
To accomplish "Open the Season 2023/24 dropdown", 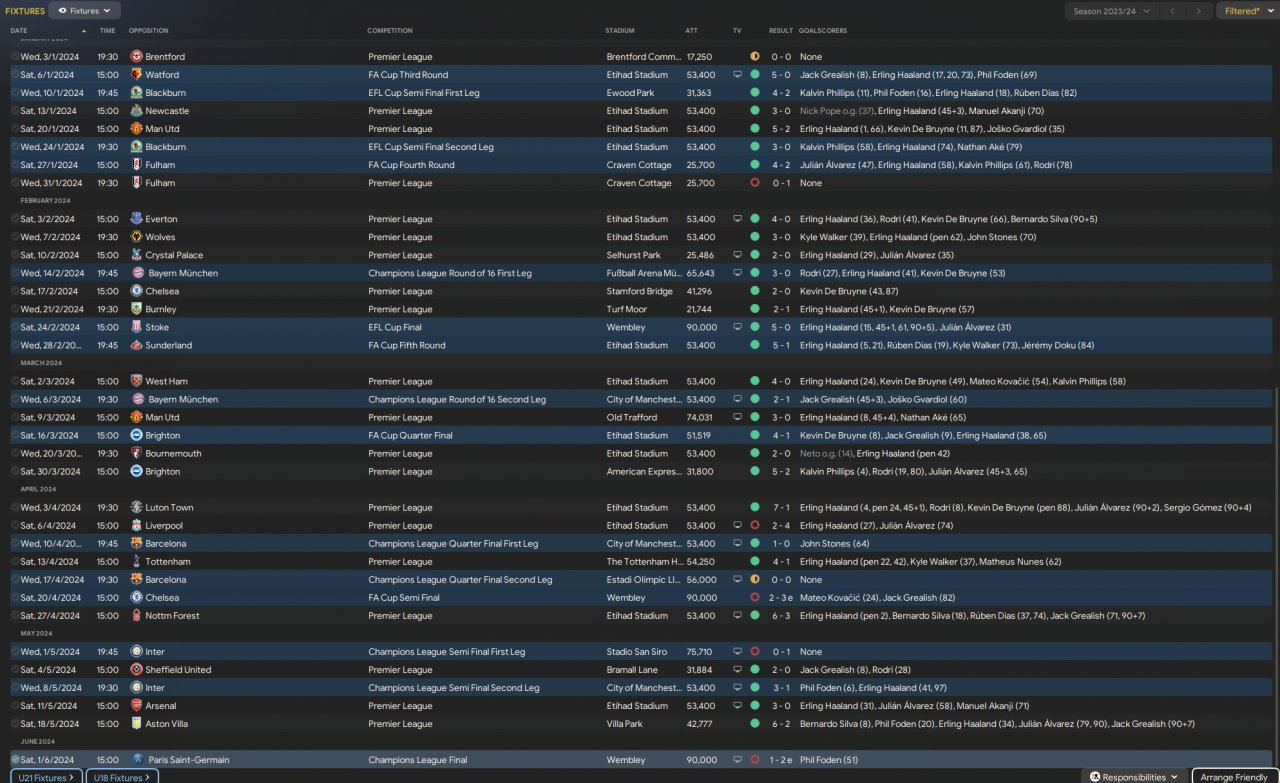I will [1111, 11].
